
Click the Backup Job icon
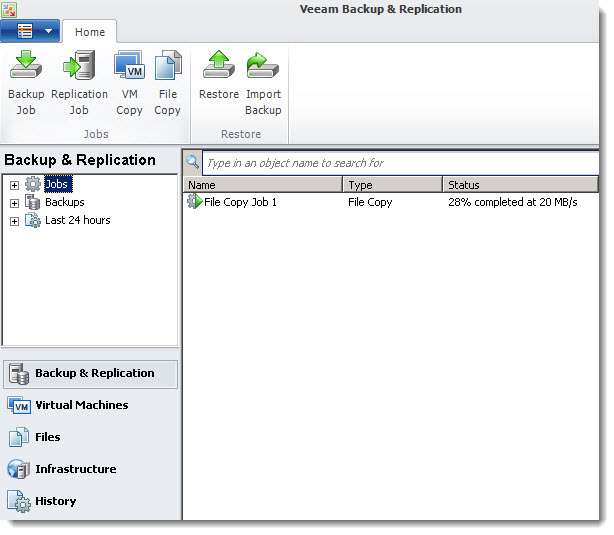[26, 65]
